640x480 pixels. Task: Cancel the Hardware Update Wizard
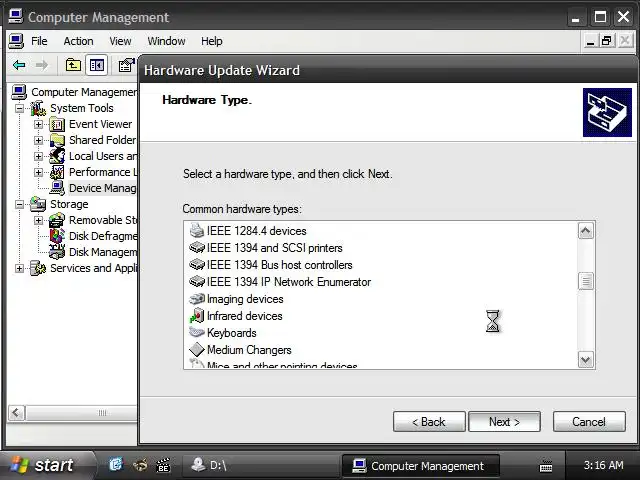pyautogui.click(x=589, y=421)
